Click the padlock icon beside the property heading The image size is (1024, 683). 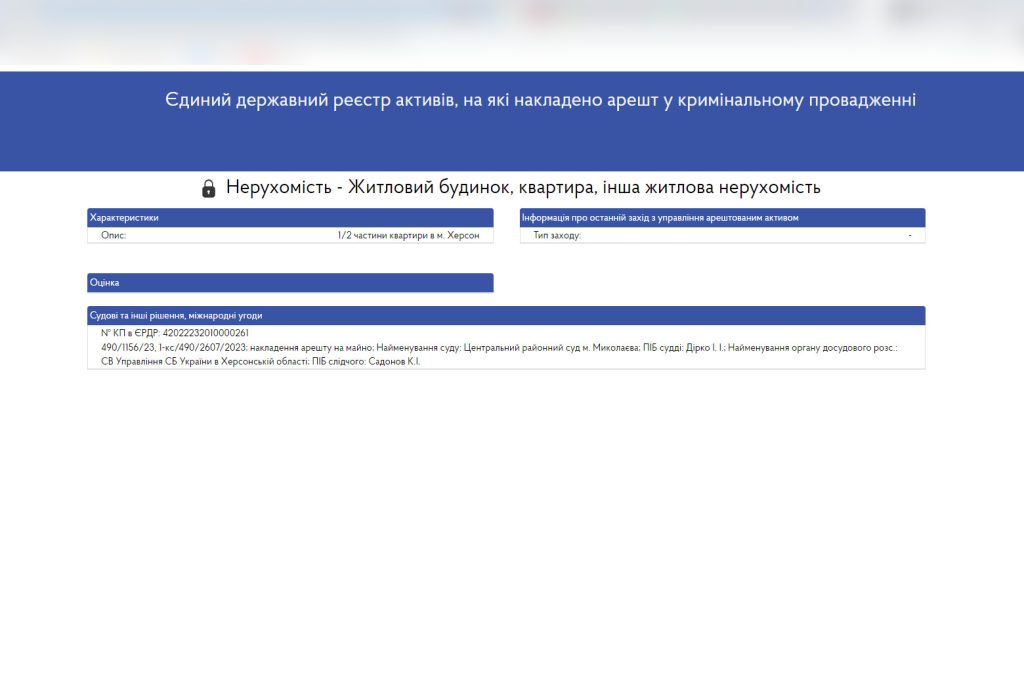[x=208, y=188]
